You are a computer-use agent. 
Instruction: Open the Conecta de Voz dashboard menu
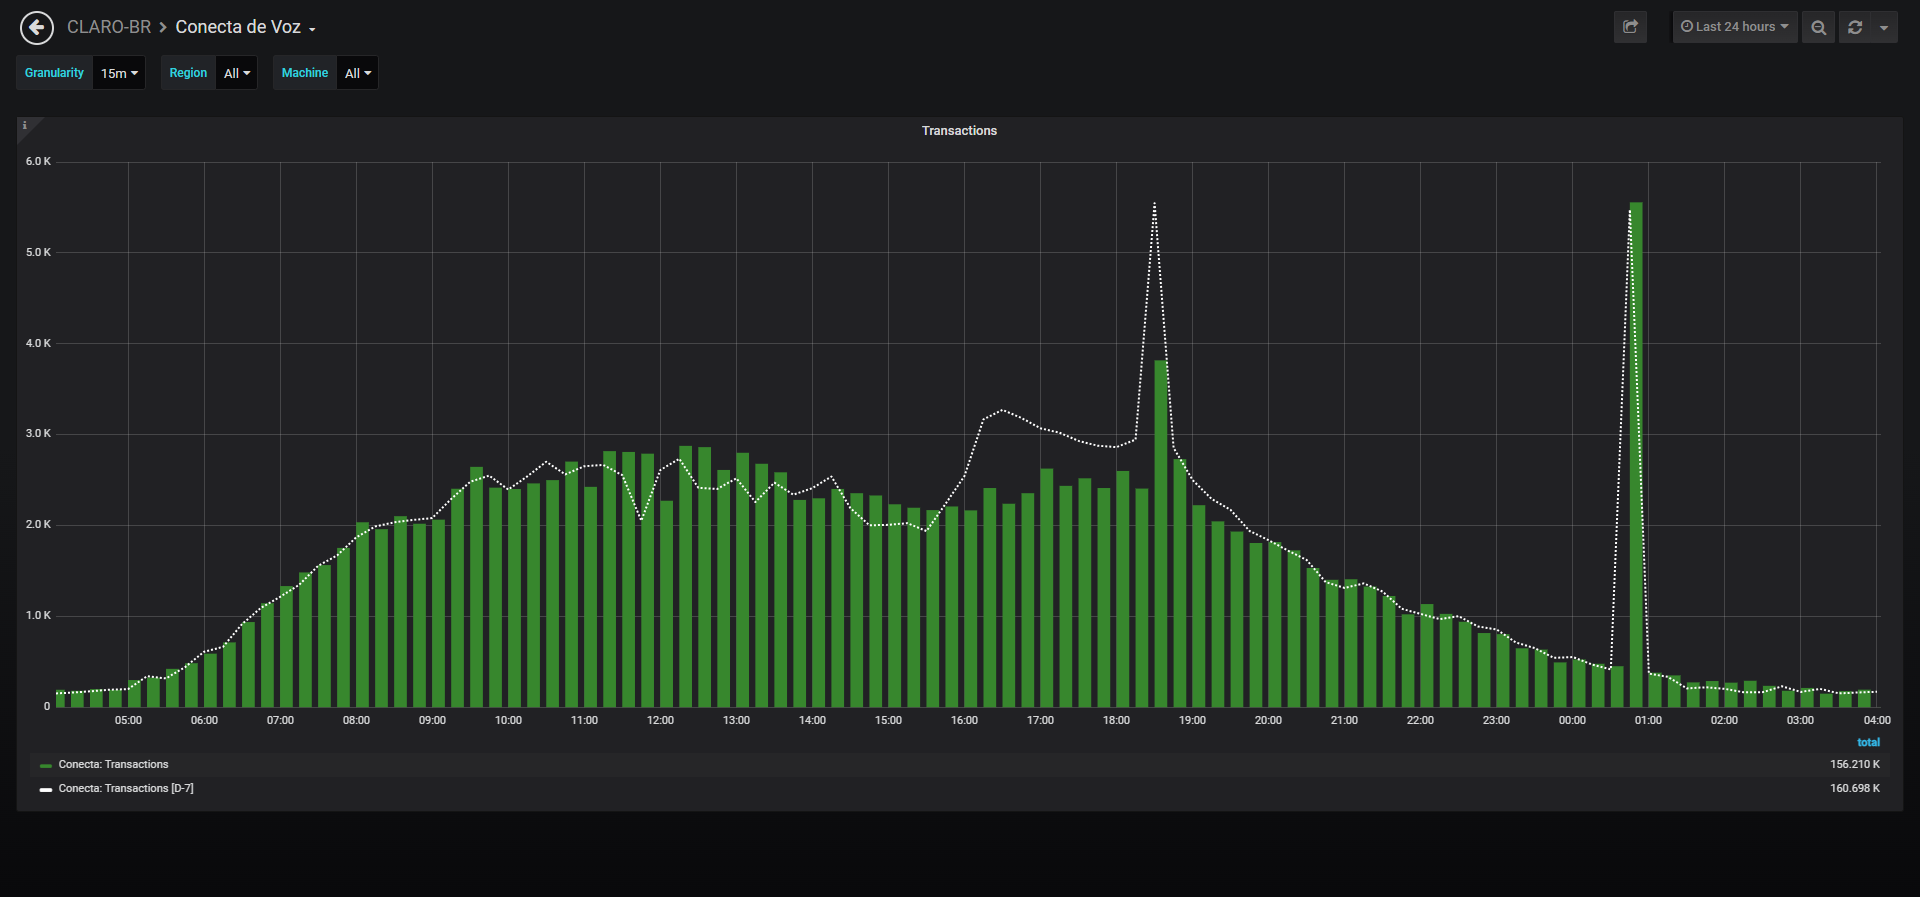click(246, 27)
